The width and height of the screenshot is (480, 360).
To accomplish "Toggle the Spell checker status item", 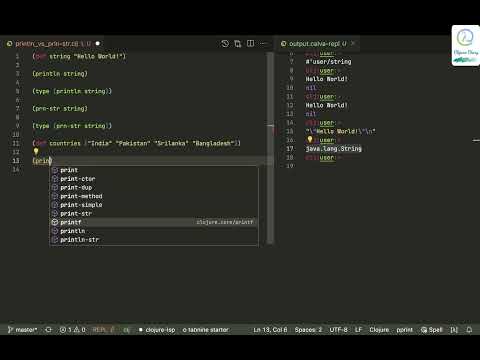I will (x=432, y=330).
